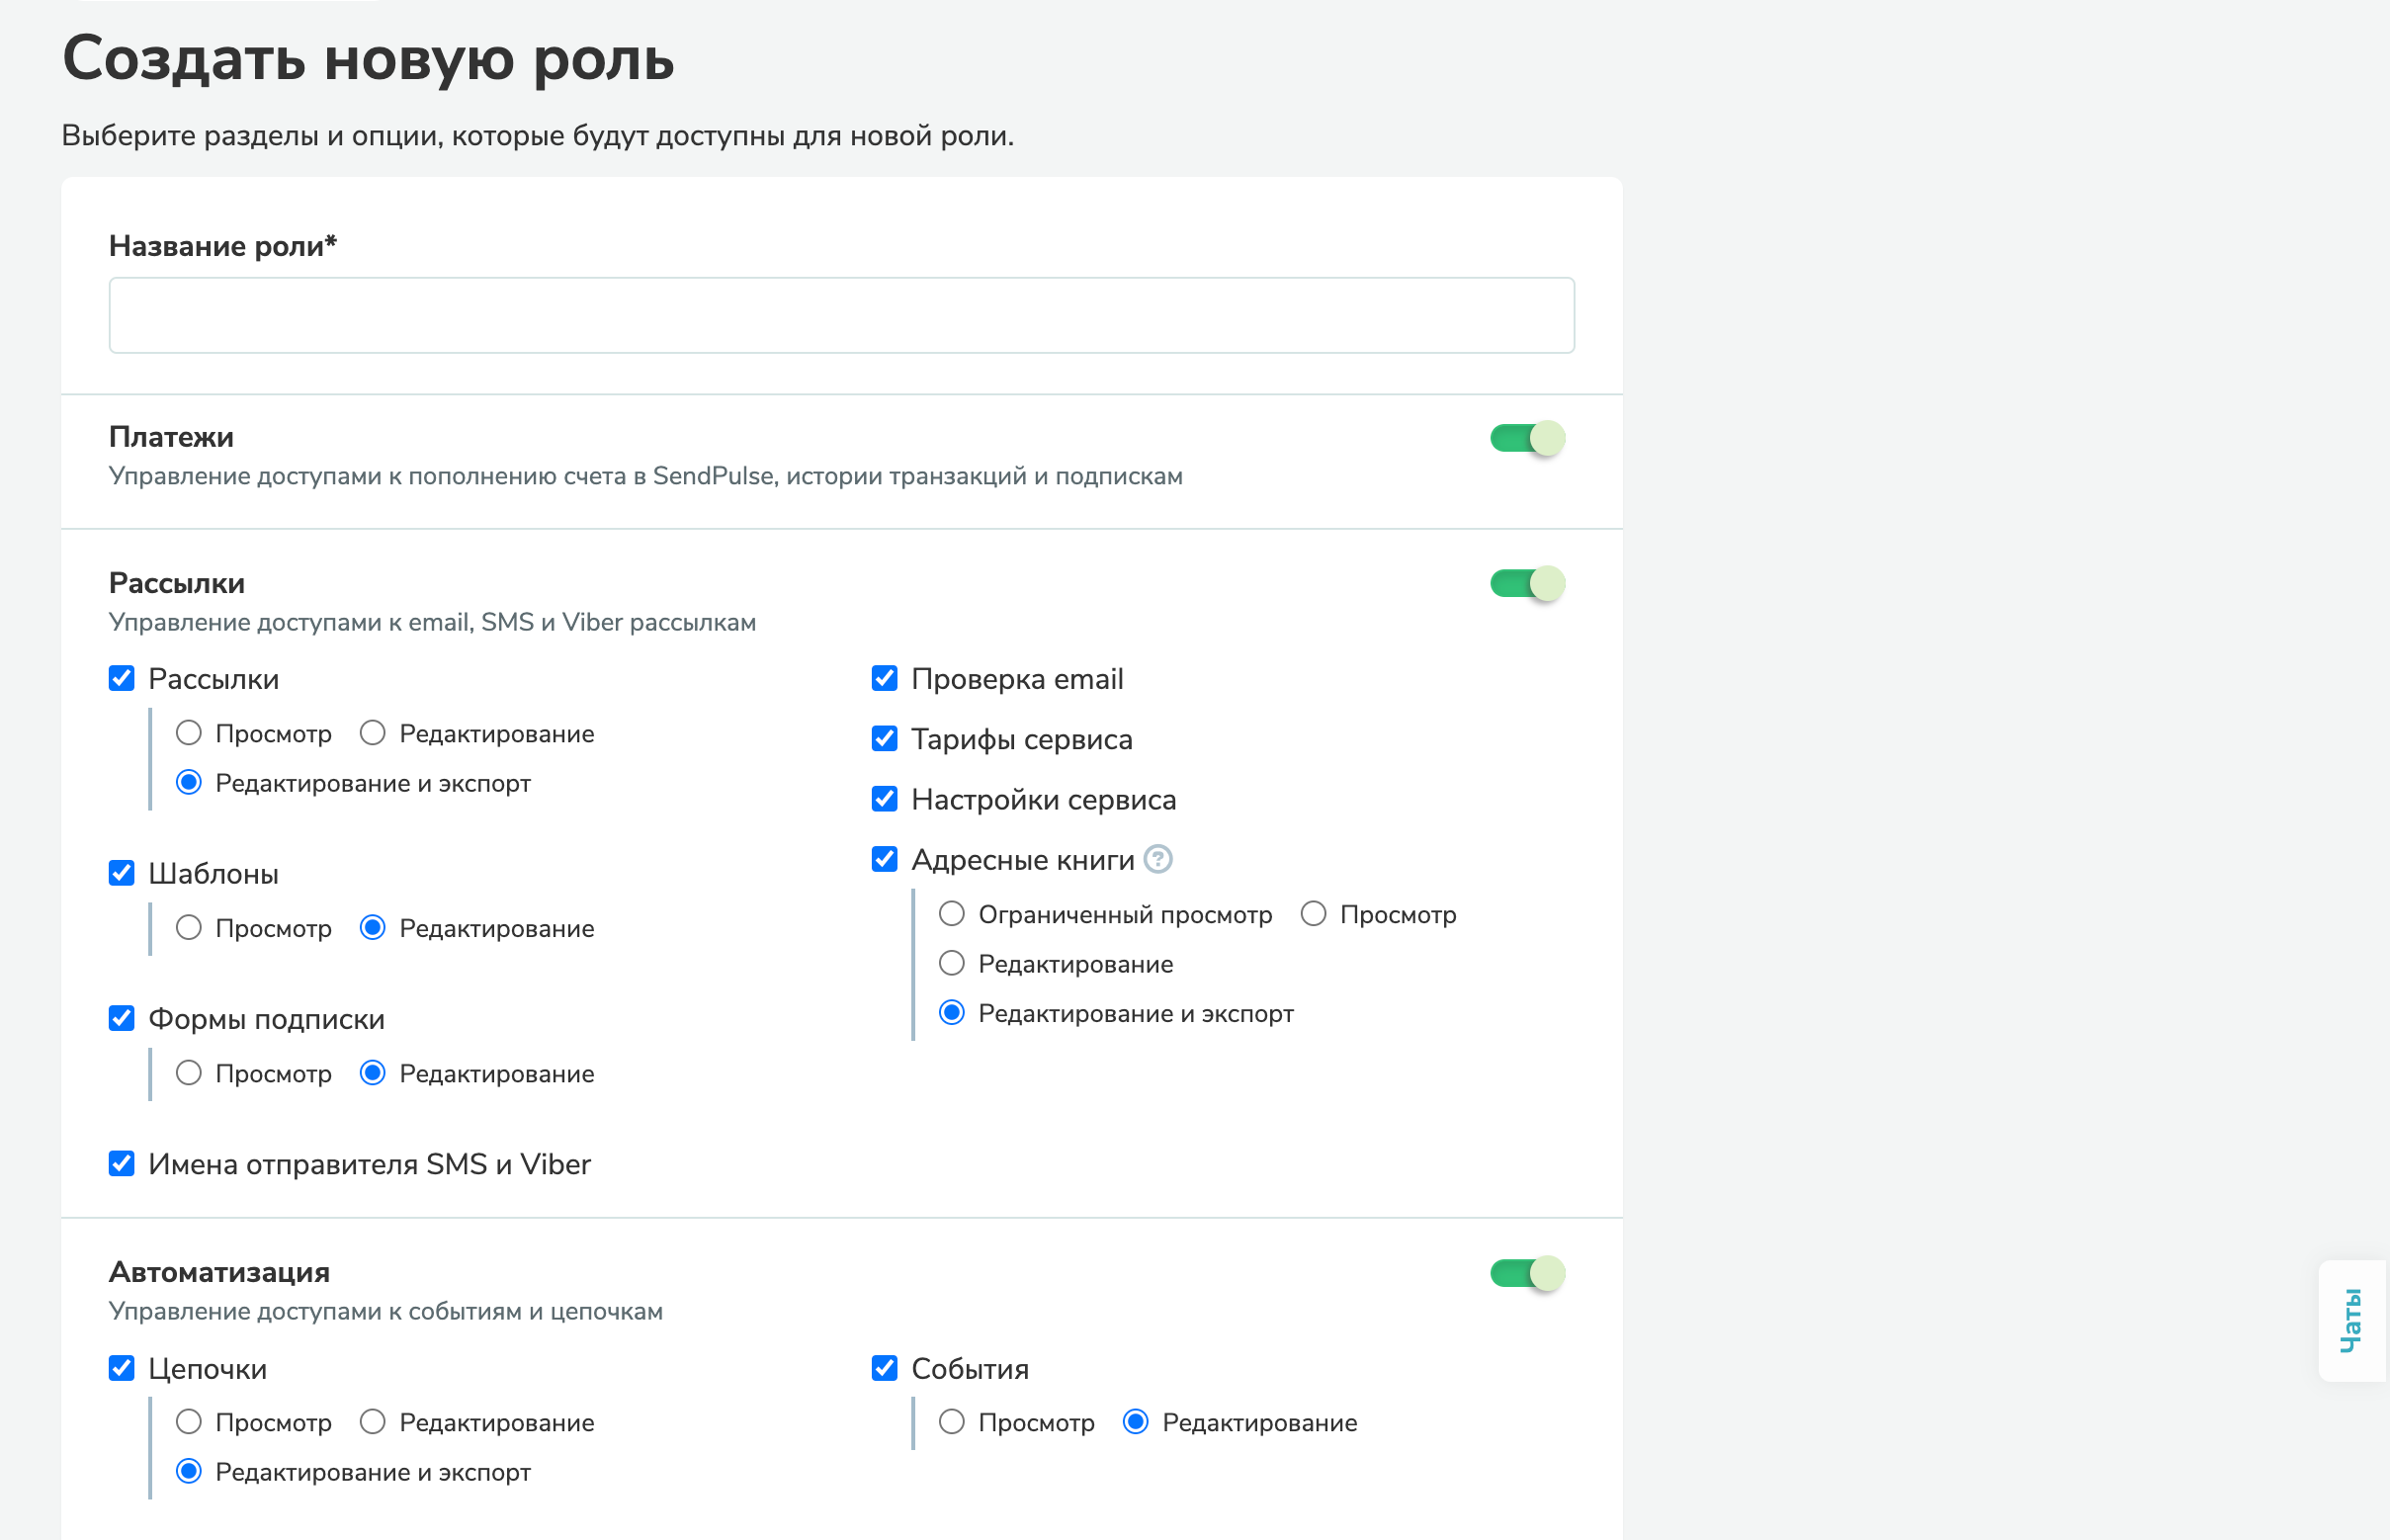Image resolution: width=2390 pixels, height=1540 pixels.
Task: Uncheck the Настройки сервиса checkbox
Action: pos(884,799)
